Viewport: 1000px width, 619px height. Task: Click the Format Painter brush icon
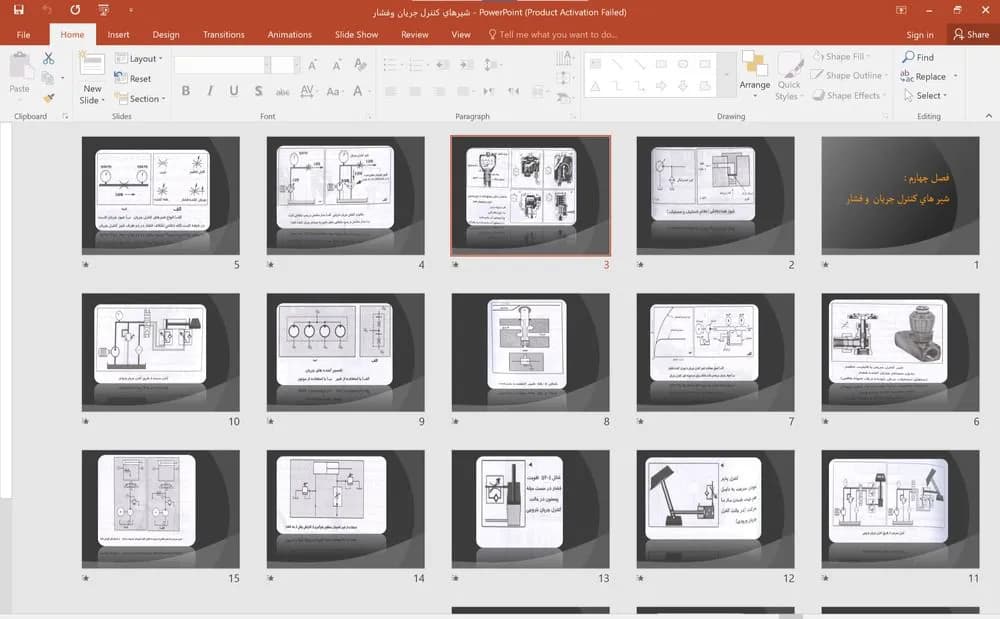pyautogui.click(x=48, y=98)
